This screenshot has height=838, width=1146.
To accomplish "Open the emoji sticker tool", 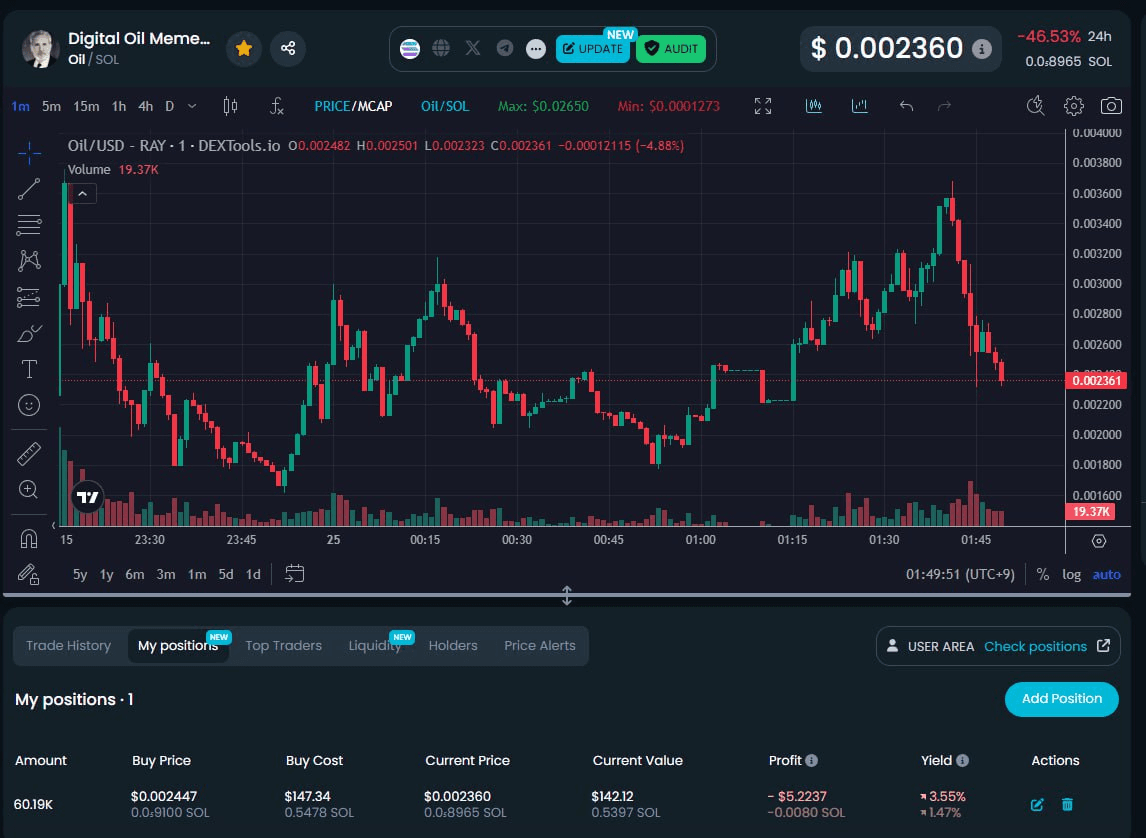I will click(x=29, y=405).
